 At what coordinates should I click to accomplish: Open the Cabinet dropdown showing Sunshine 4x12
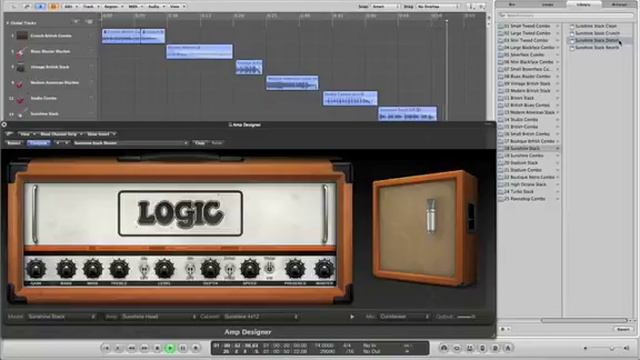tap(261, 317)
